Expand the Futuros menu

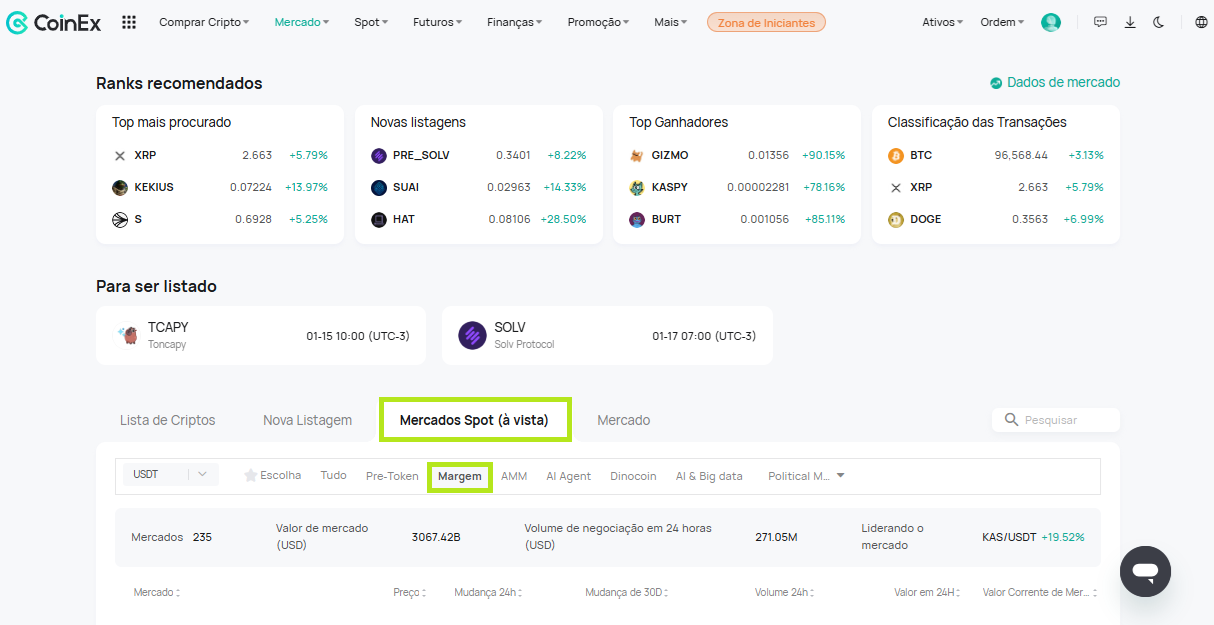tap(438, 22)
